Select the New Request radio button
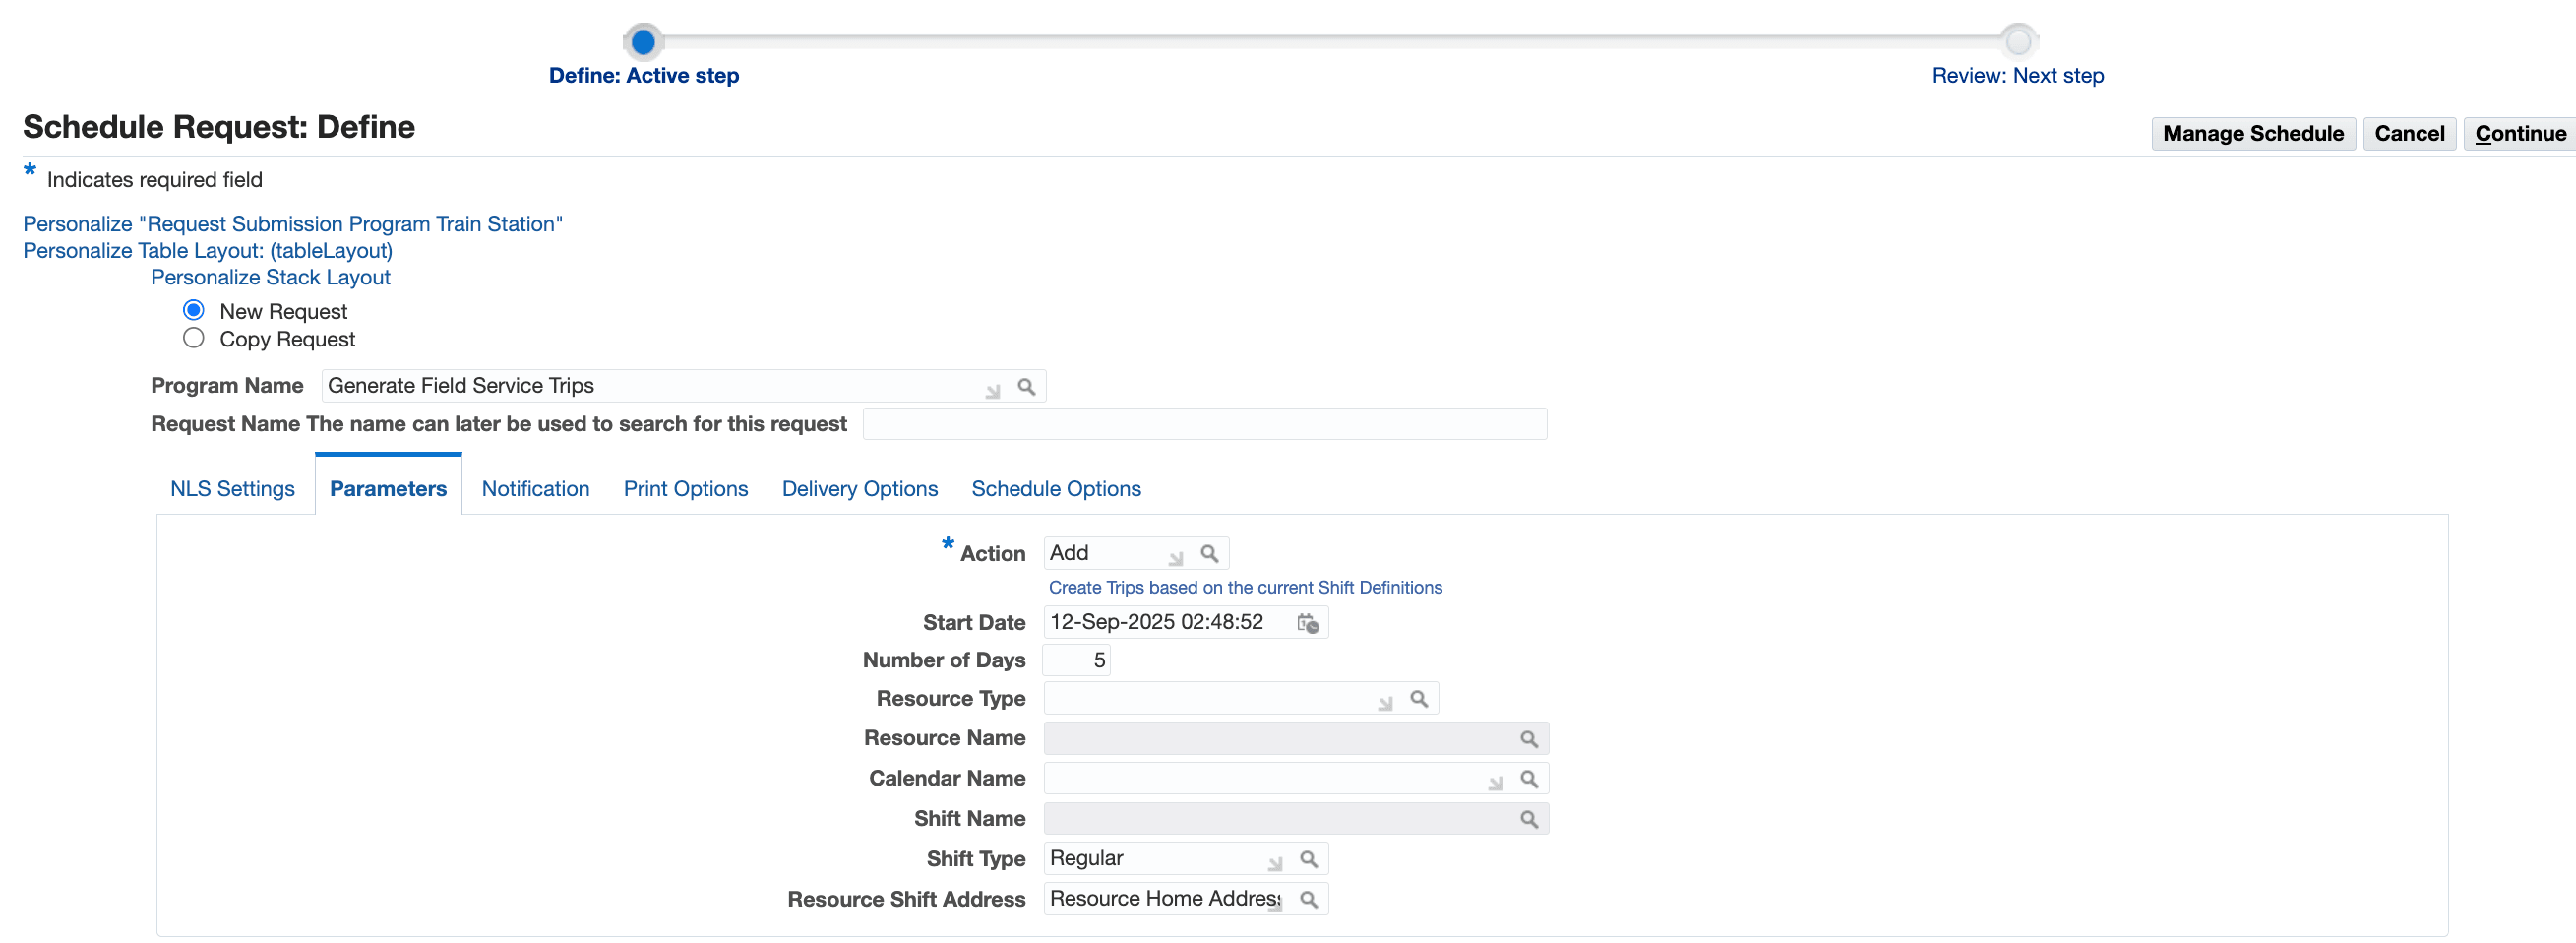2576x943 pixels. coord(193,310)
